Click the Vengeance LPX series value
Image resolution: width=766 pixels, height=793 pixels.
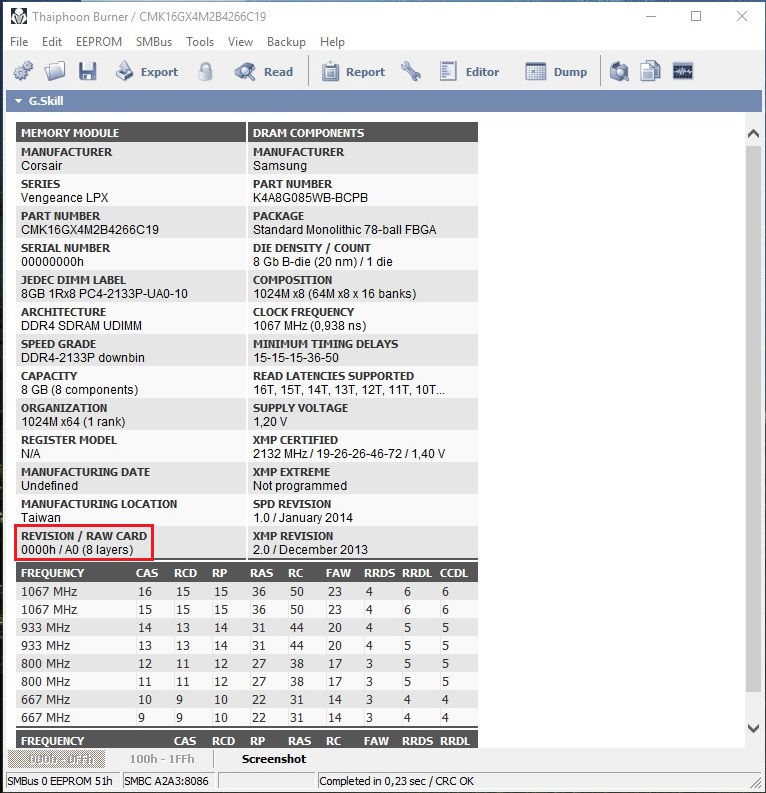(65, 198)
